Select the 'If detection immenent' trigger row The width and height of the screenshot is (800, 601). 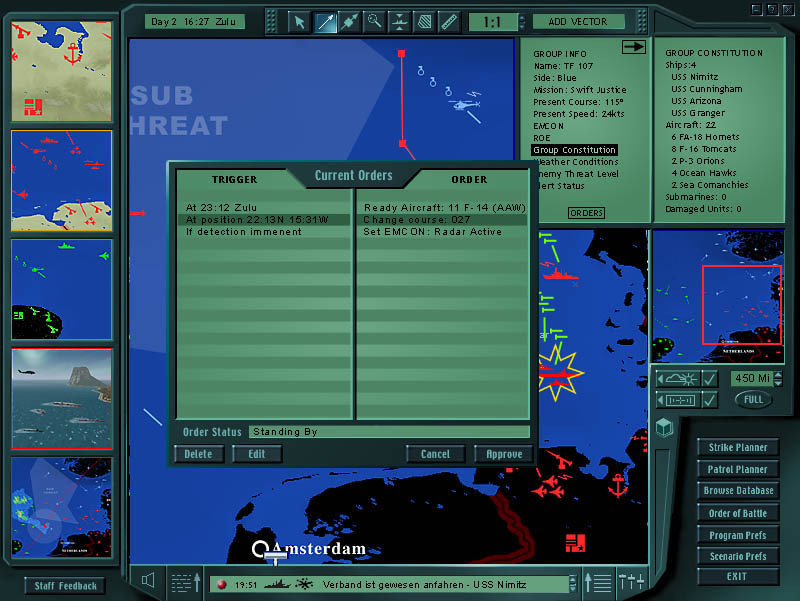point(264,232)
